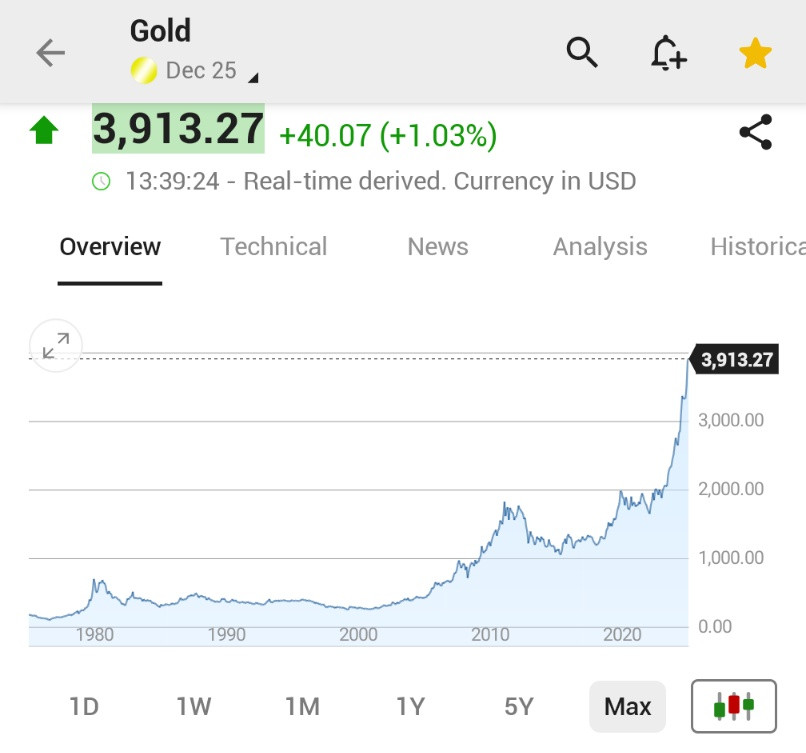Image resolution: width=806 pixels, height=753 pixels.
Task: Toggle the gold star favorite
Action: pyautogui.click(x=755, y=53)
